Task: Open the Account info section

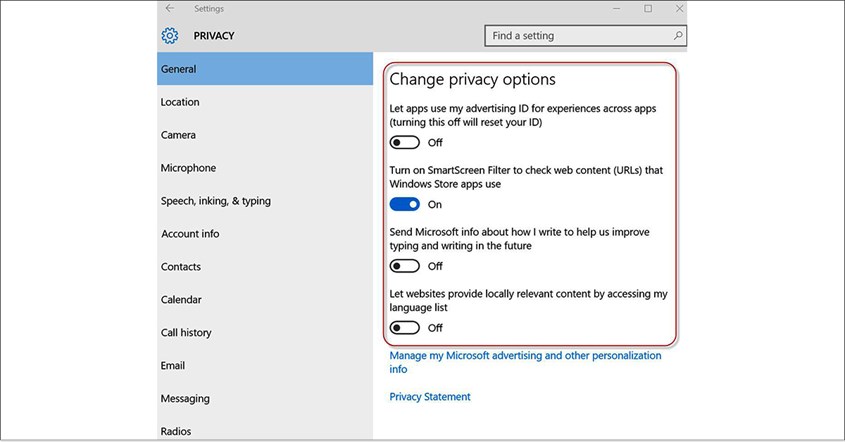Action: point(190,234)
